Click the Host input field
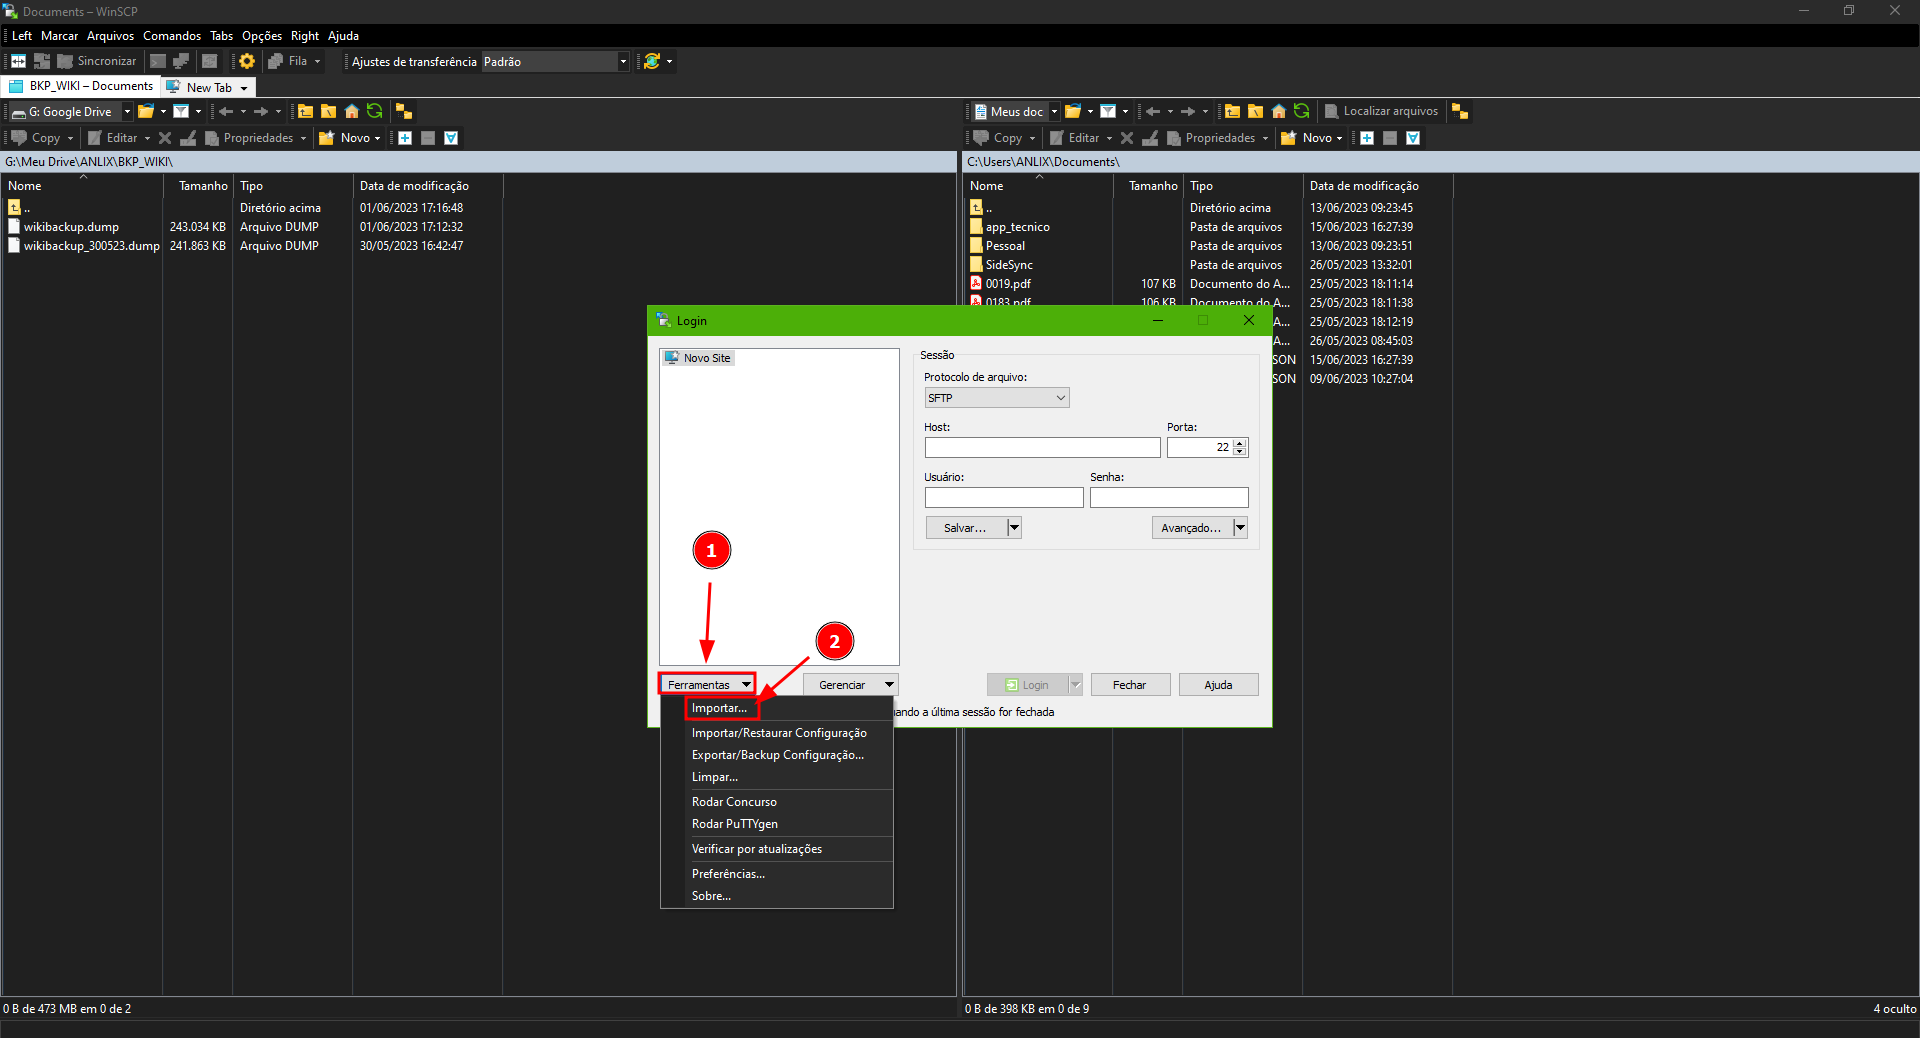Screen dimensions: 1920x1038 click(1042, 448)
